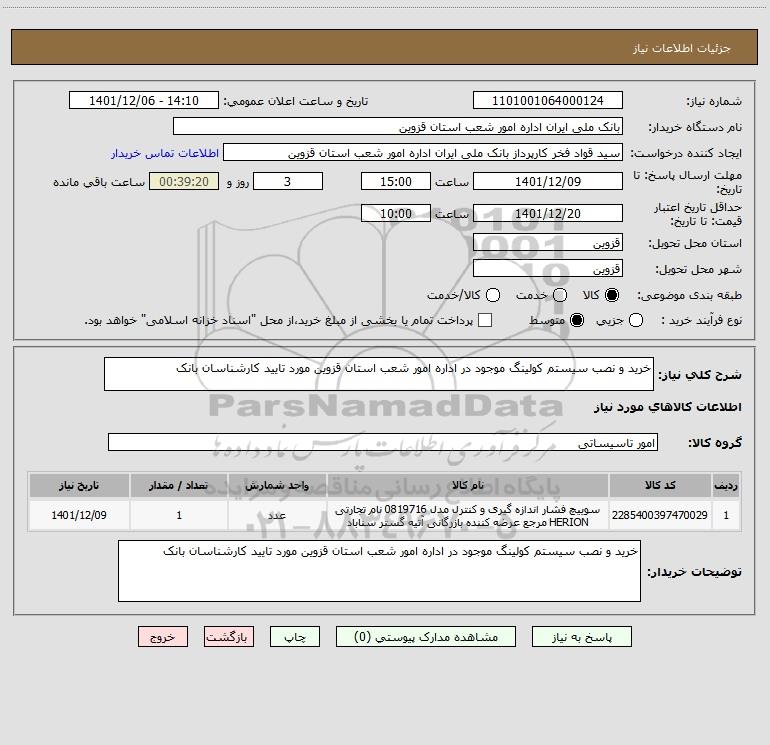This screenshot has width=770, height=745.
Task: Click مشاهده مدارک پیوستی (0) button
Action: [x=426, y=636]
